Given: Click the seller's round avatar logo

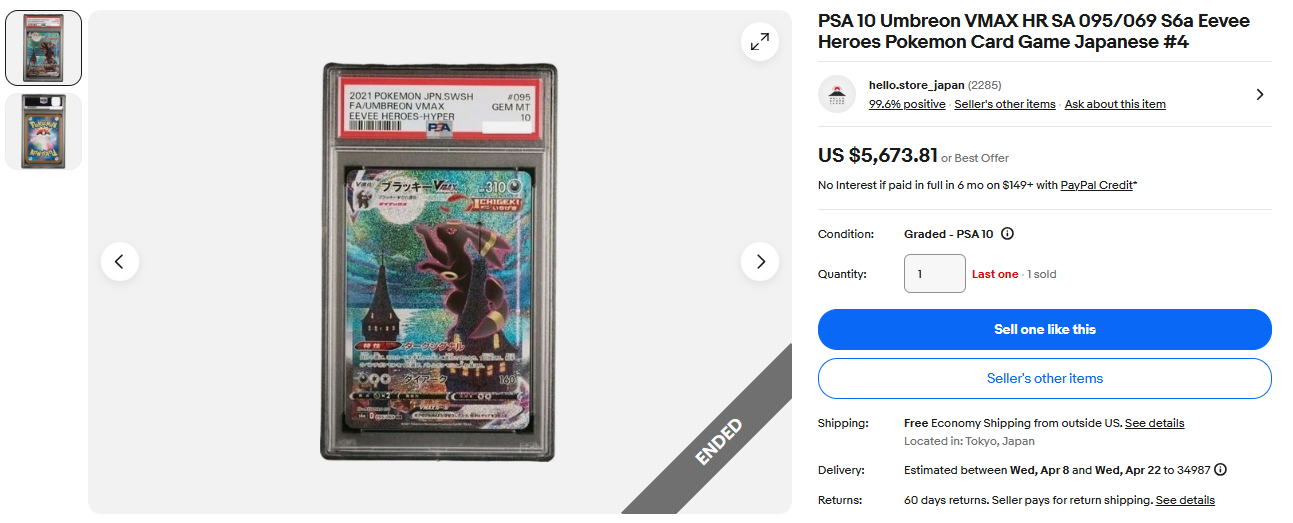Looking at the screenshot, I should tap(837, 94).
